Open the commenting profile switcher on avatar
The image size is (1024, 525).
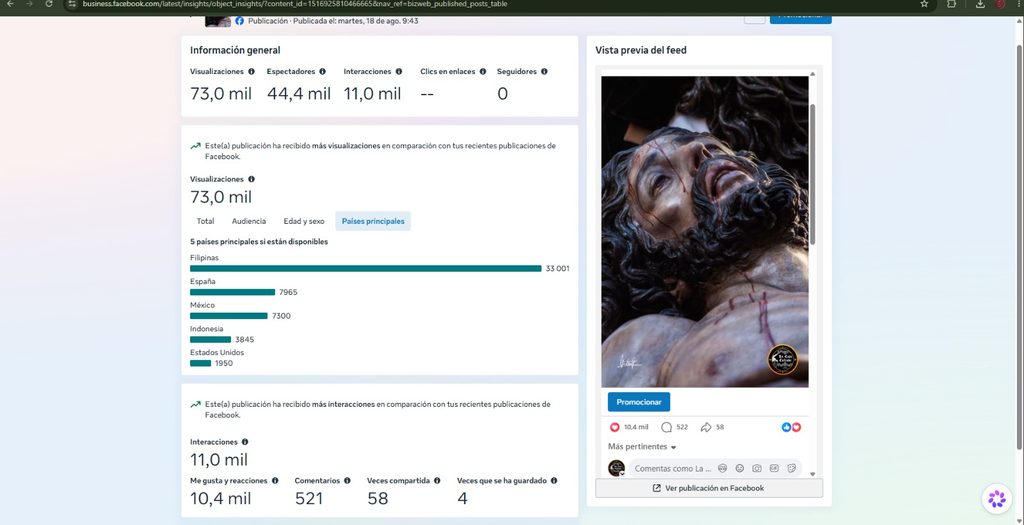[622, 474]
